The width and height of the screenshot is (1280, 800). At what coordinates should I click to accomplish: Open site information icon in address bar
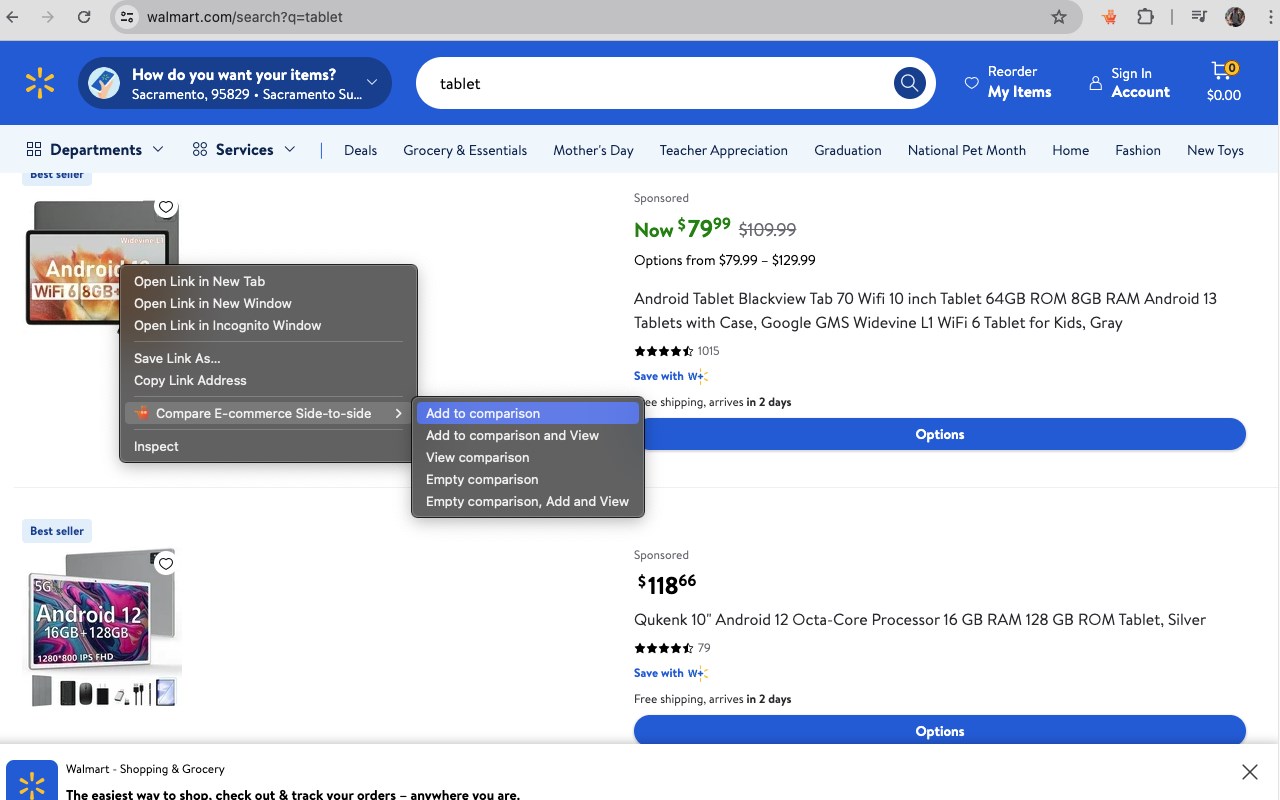(126, 17)
